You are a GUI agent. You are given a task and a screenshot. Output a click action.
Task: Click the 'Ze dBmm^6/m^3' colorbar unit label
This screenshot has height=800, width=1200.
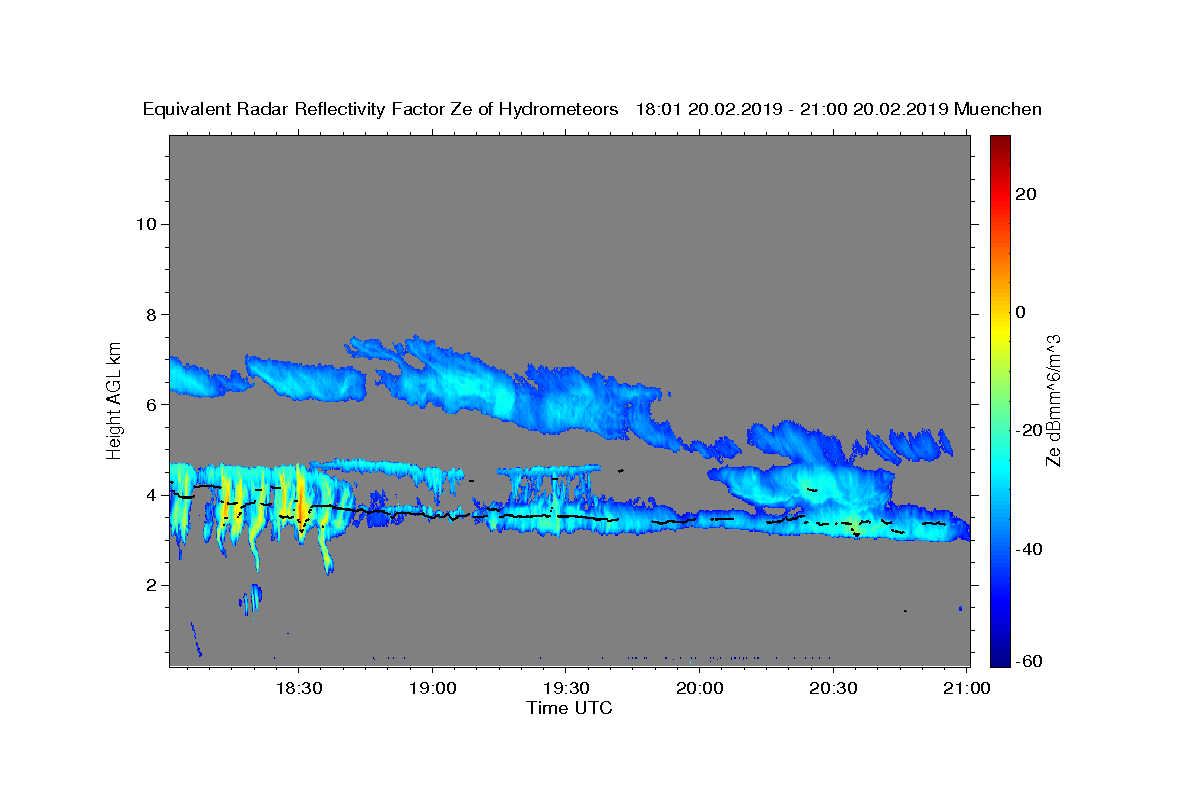coord(1054,400)
